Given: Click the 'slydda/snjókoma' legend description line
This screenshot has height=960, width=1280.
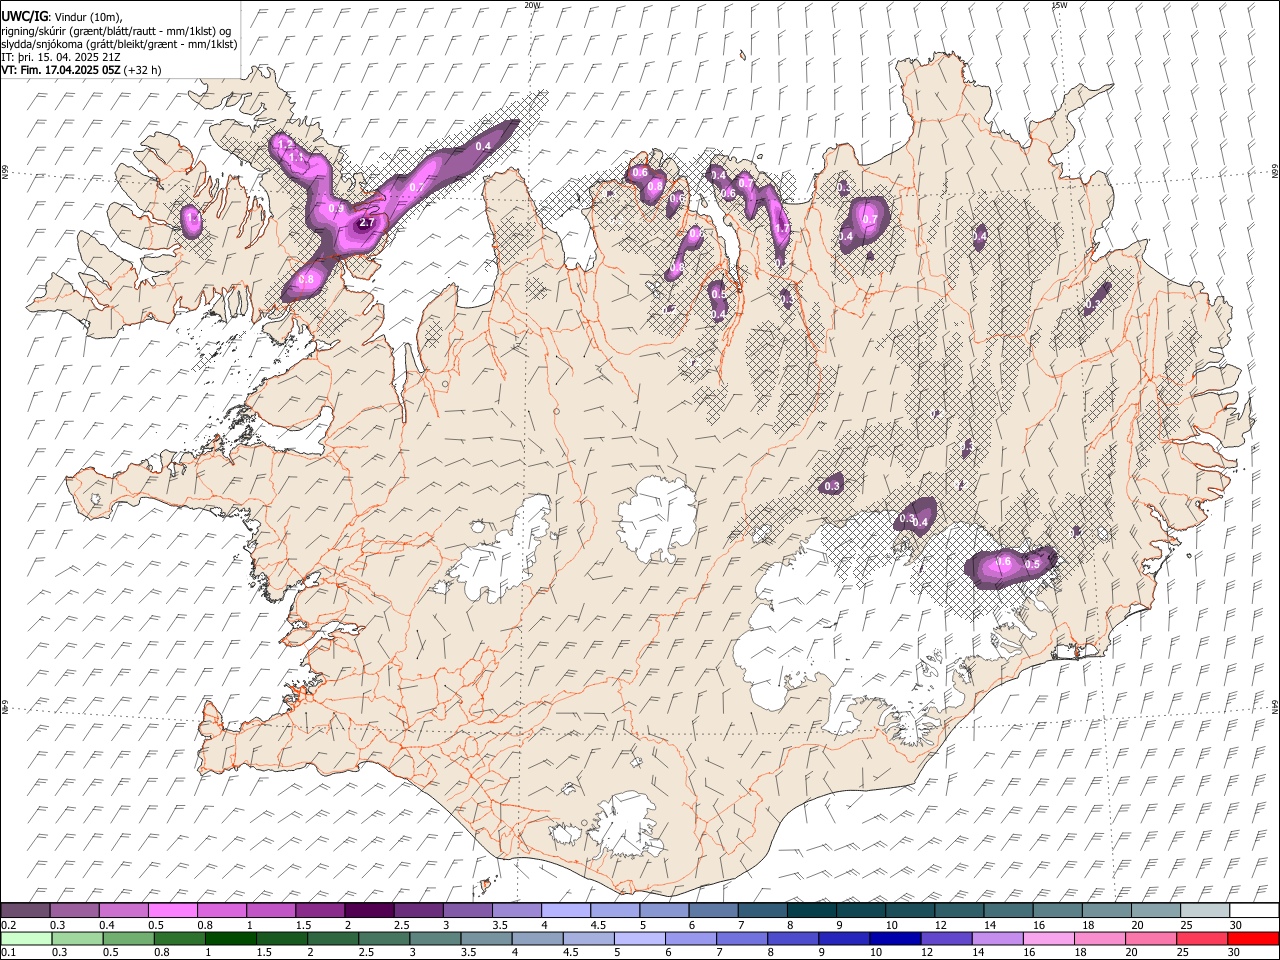Looking at the screenshot, I should (x=119, y=44).
